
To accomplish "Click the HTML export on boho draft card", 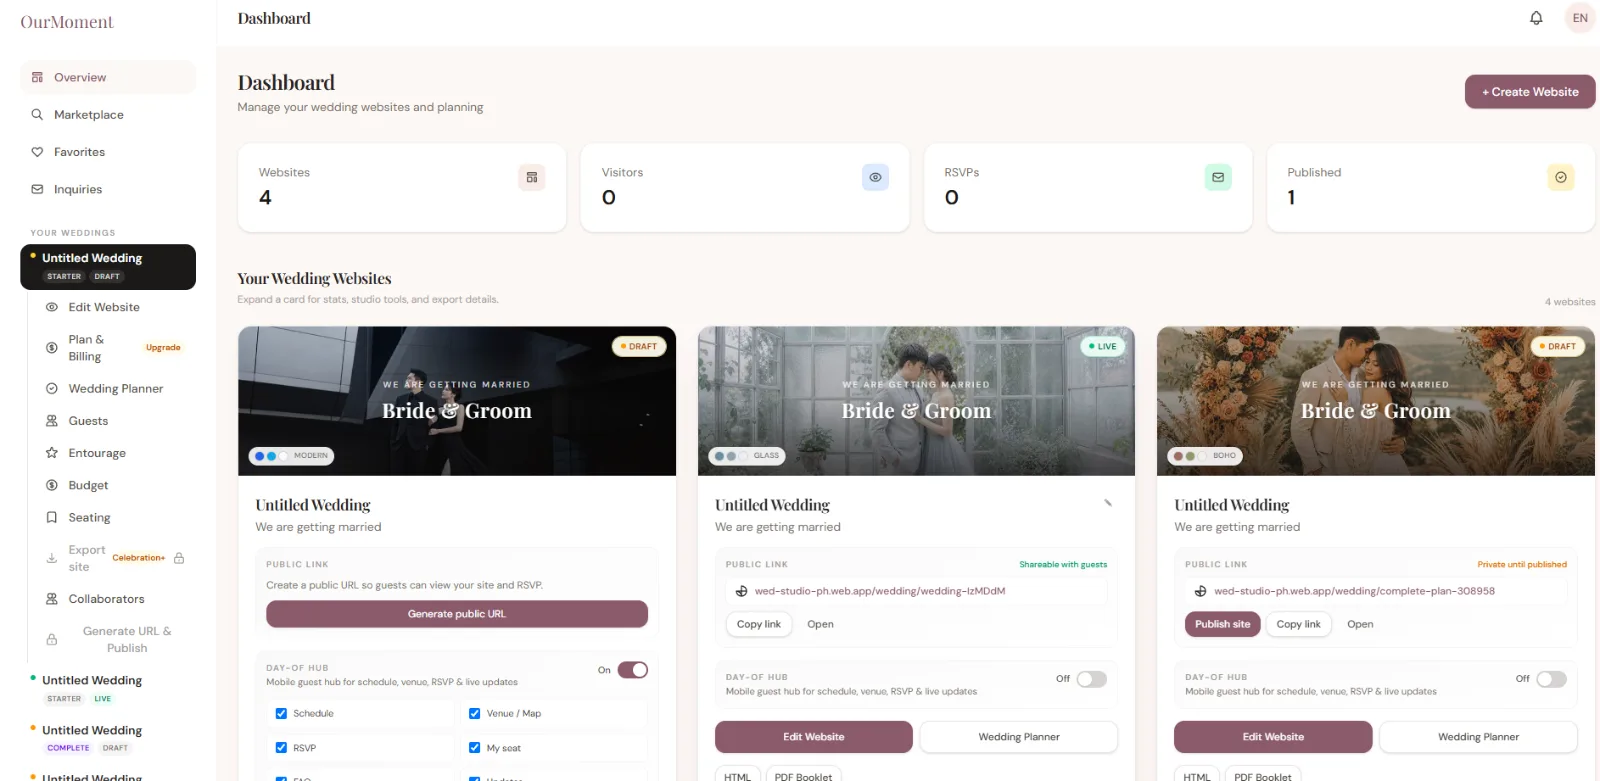I will coord(1197,776).
